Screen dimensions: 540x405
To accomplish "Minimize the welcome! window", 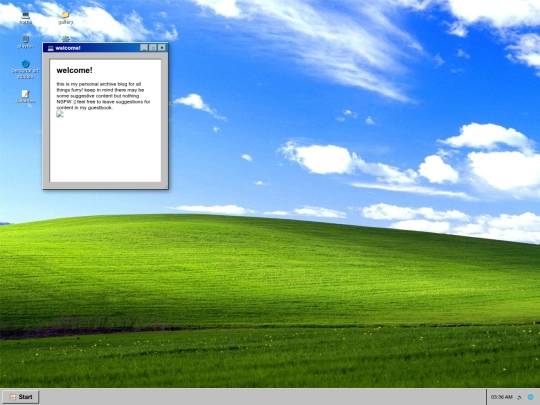I will point(144,48).
